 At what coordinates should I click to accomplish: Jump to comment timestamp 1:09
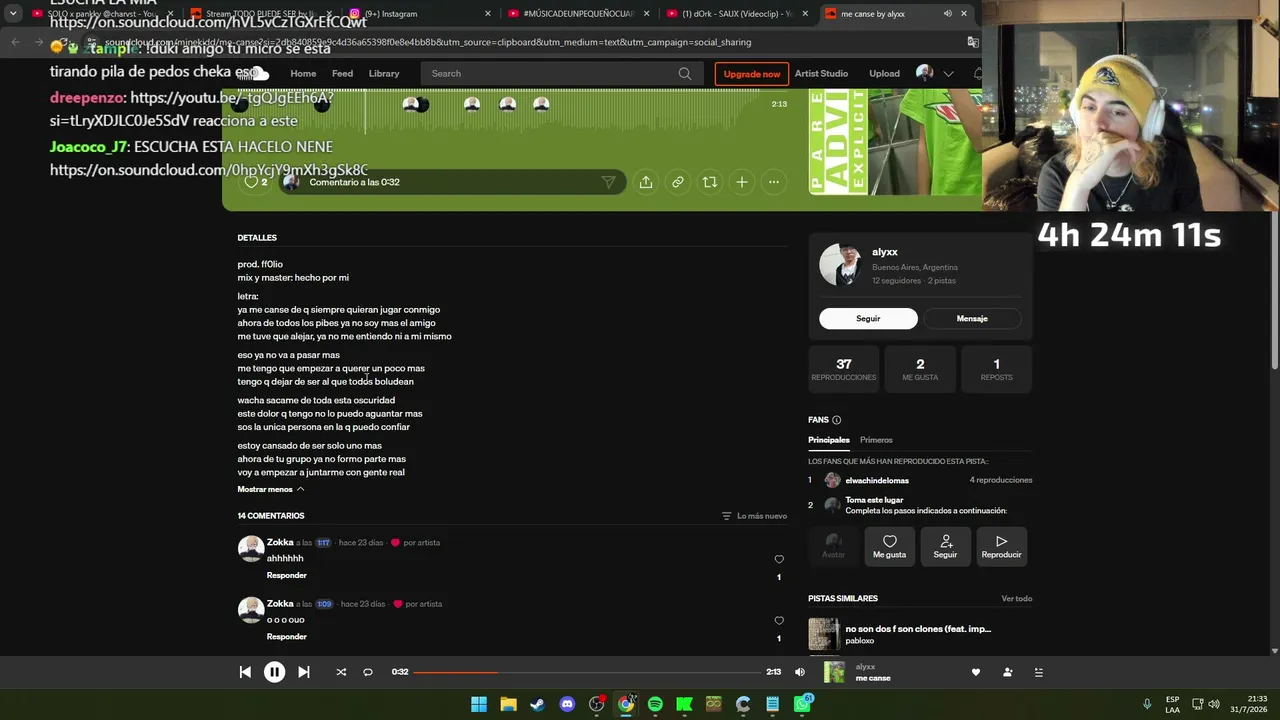tap(324, 604)
